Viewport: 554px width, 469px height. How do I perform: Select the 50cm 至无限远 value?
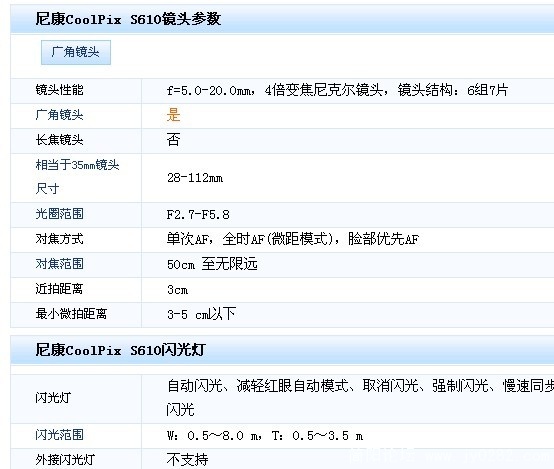click(x=212, y=264)
